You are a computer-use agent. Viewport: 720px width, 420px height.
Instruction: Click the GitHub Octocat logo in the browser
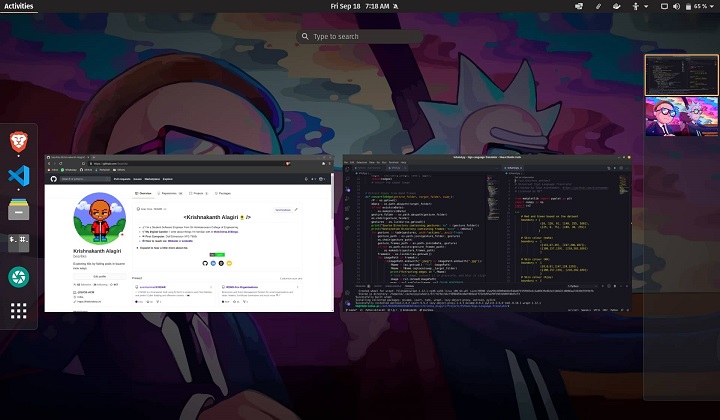tap(54, 179)
